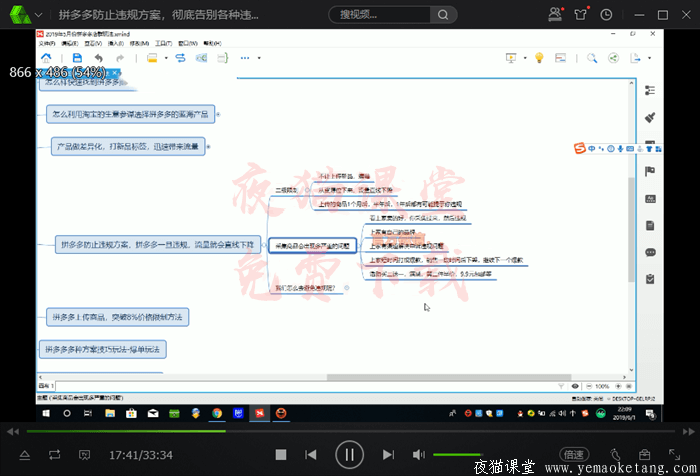
Task: Skip to the next video
Action: [388, 455]
